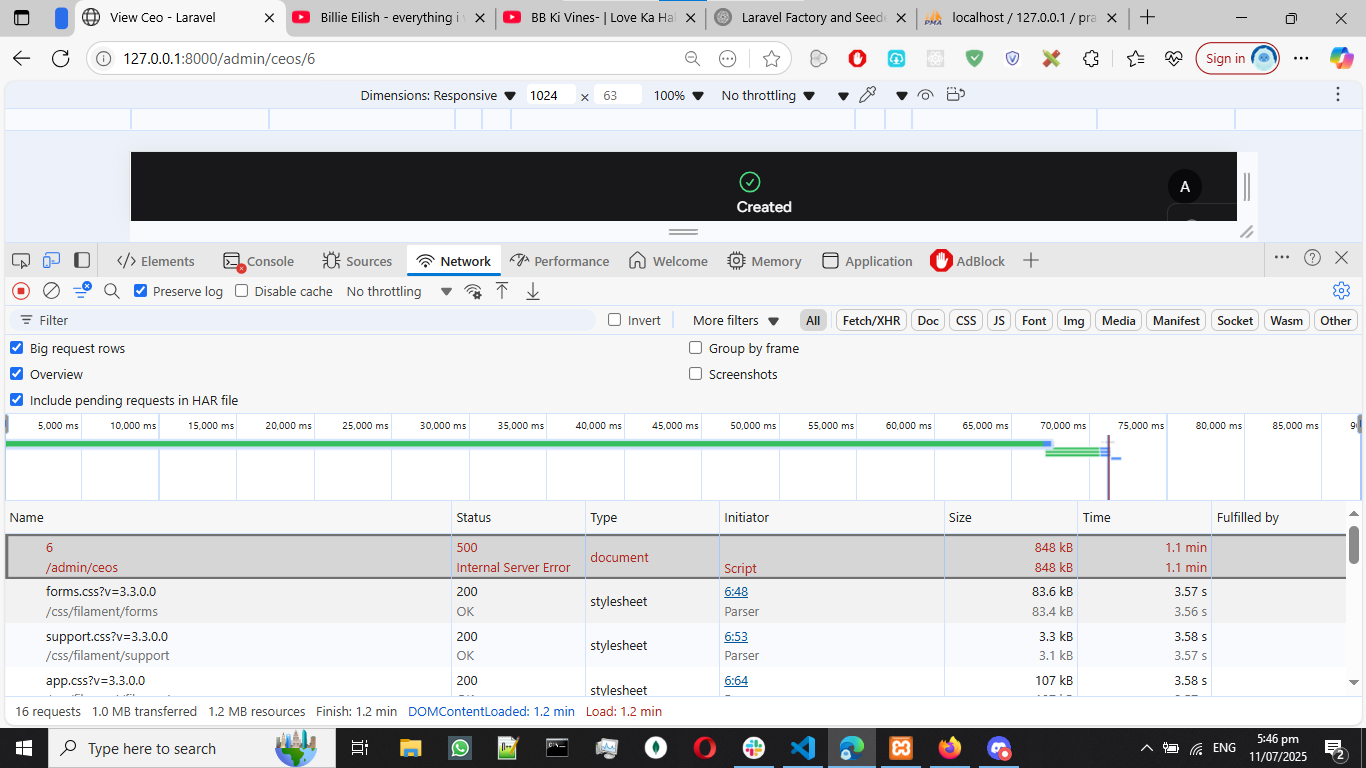1366x768 pixels.
Task: Open DevTools more options ellipsis
Action: [1282, 258]
